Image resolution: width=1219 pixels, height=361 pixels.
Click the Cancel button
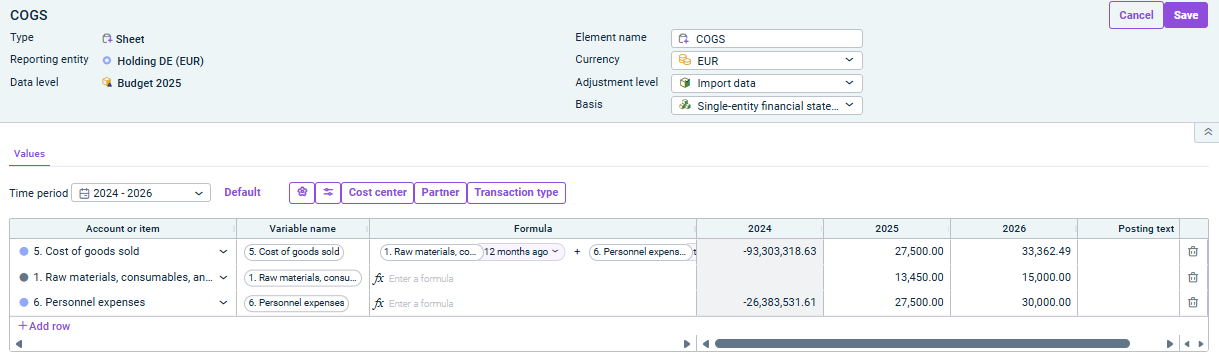point(1136,15)
